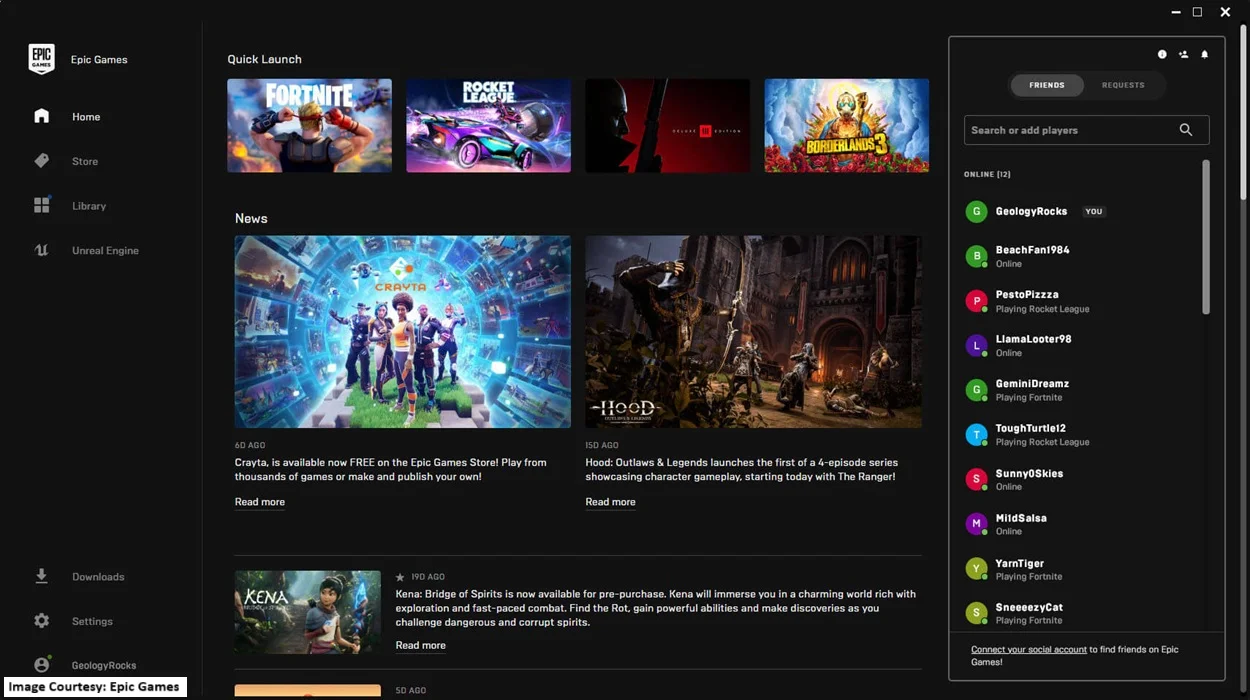Click the Connect your social account link
Image resolution: width=1250 pixels, height=700 pixels.
[x=1028, y=648]
